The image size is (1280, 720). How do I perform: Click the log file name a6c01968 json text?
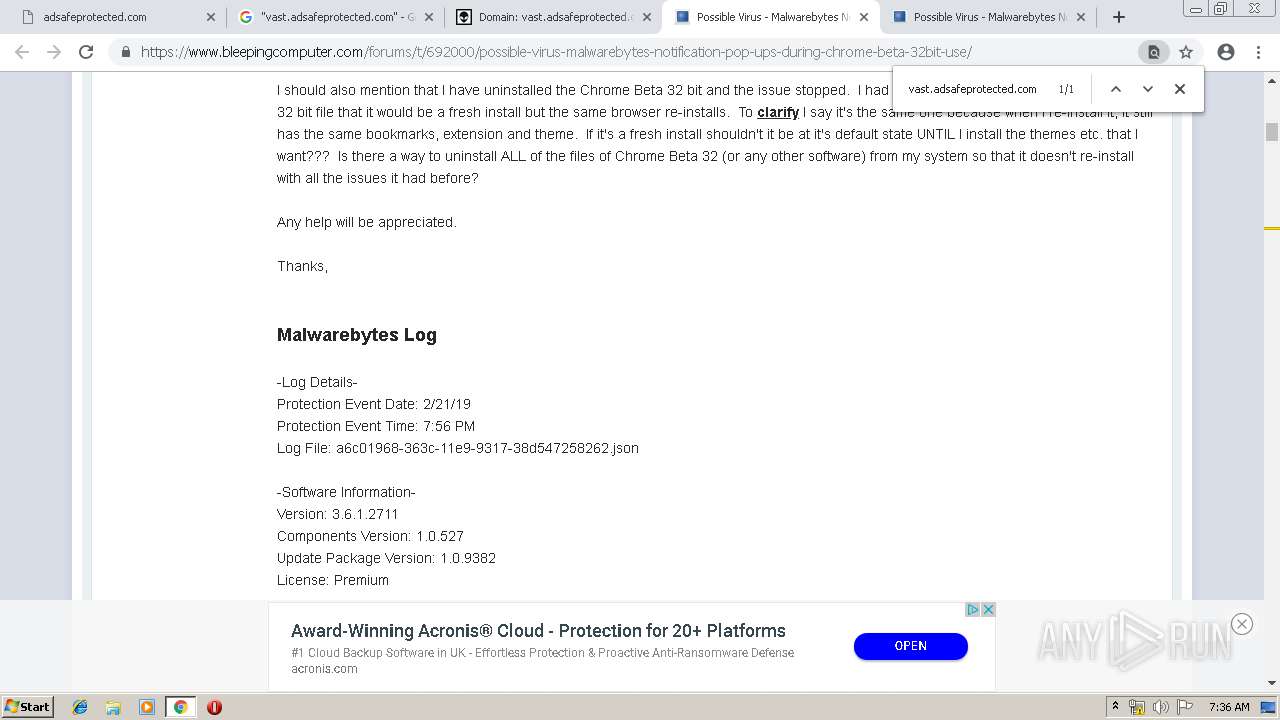pos(487,448)
